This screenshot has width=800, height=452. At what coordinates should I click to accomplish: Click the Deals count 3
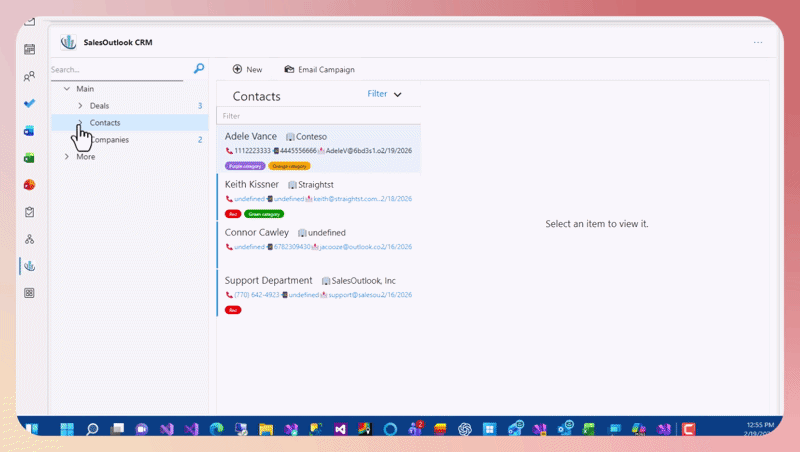(x=200, y=106)
